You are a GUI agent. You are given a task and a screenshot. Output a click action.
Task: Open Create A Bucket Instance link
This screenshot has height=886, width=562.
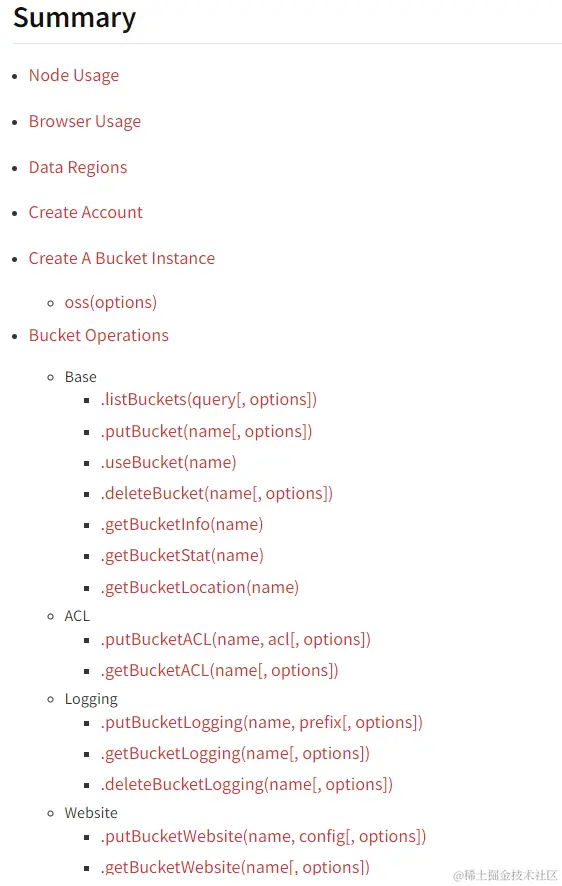coord(122,258)
